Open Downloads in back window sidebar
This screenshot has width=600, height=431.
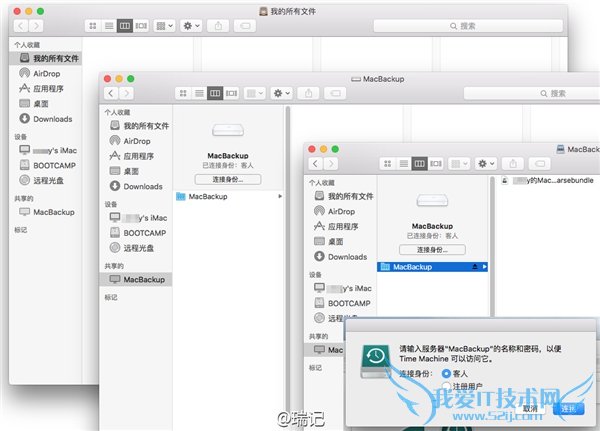coord(46,119)
